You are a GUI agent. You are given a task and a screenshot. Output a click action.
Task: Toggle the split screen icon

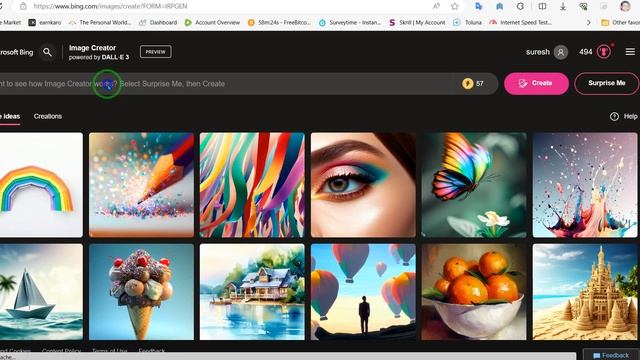point(542,6)
